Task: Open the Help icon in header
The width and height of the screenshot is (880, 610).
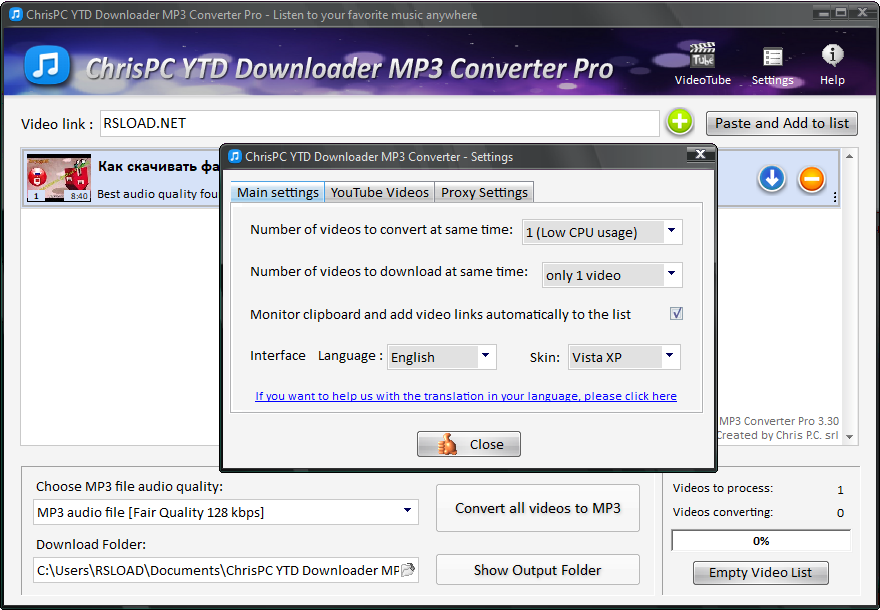Action: tap(832, 65)
